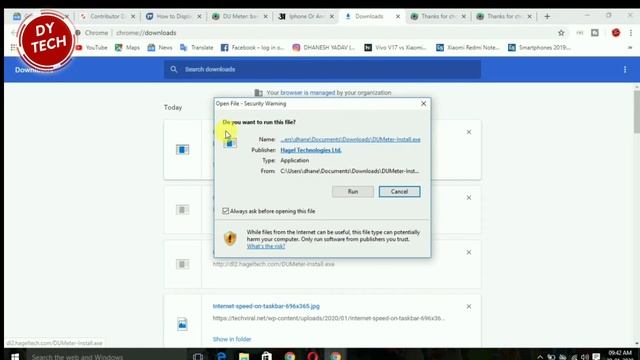Open the Vivo V17 vs Xiaomi bookmark
The height and width of the screenshot is (360, 640).
(x=396, y=48)
